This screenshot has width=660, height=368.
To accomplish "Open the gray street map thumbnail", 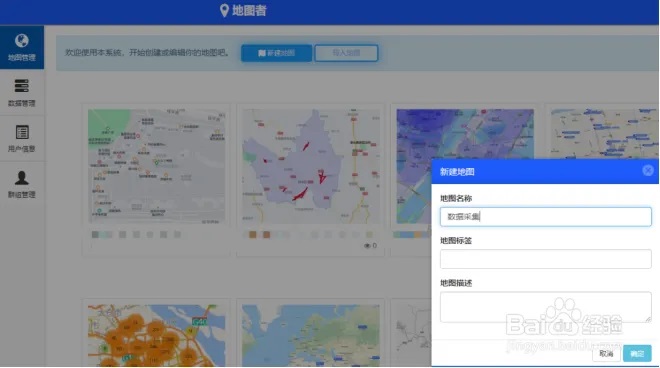I will click(x=156, y=166).
